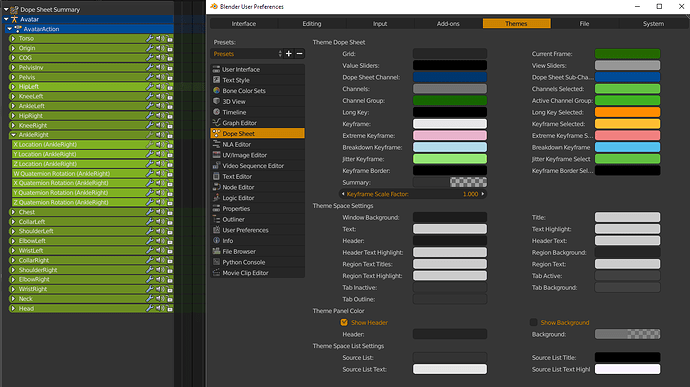Screen dimensions: 690x387
Task: Collapse the Avatar object channel
Action: pos(6,19)
